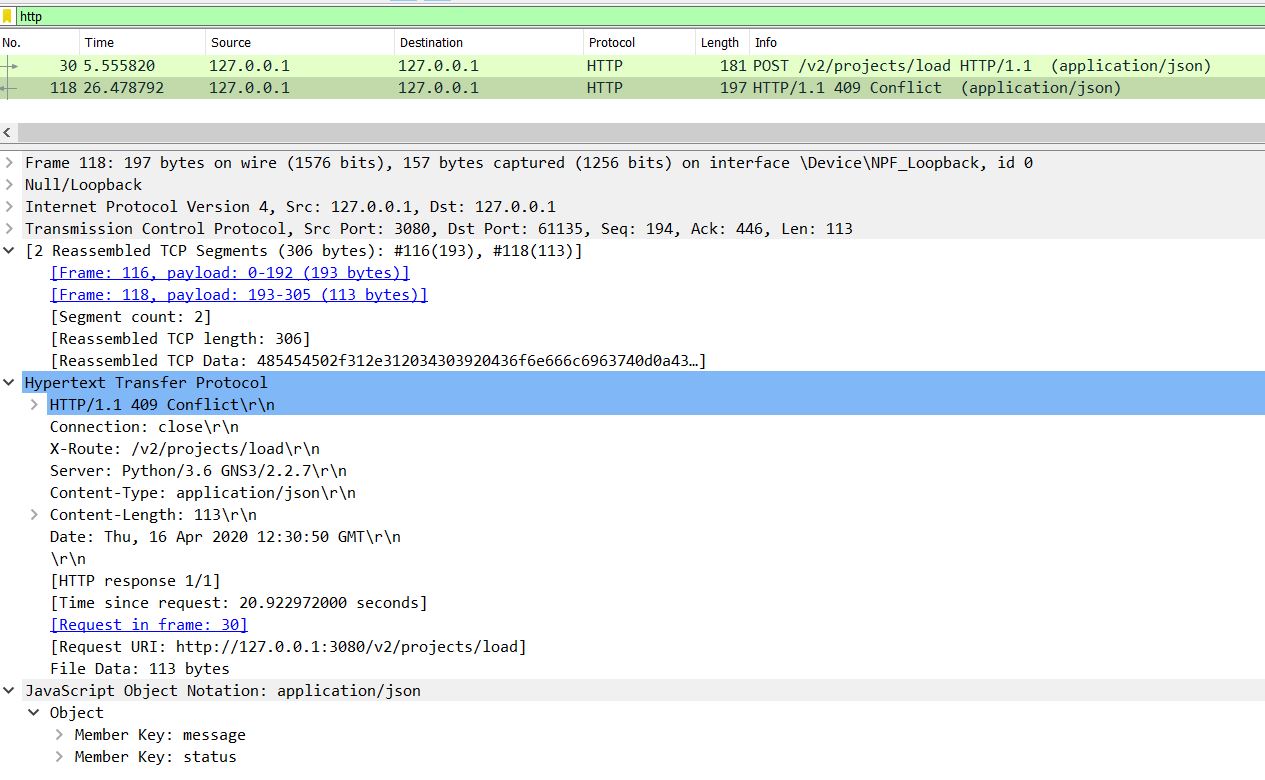
Task: Collapse the Reassembled TCP Segments section
Action: [x=9, y=250]
